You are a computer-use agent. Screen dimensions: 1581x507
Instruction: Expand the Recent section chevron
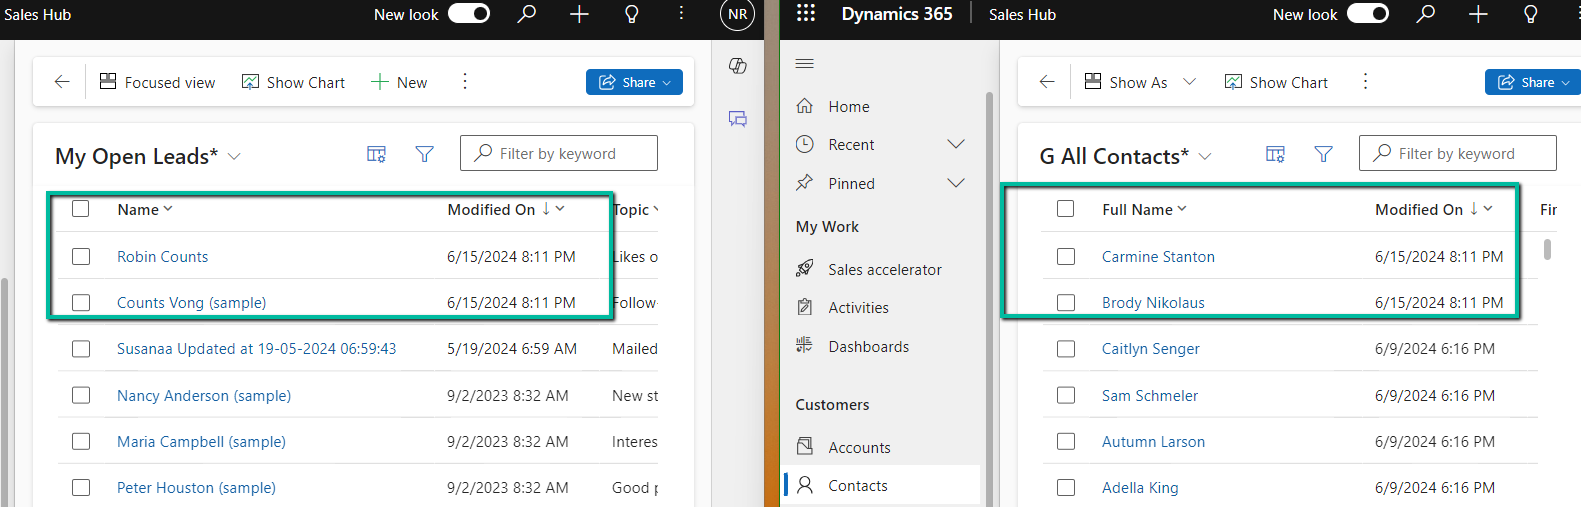click(x=955, y=145)
